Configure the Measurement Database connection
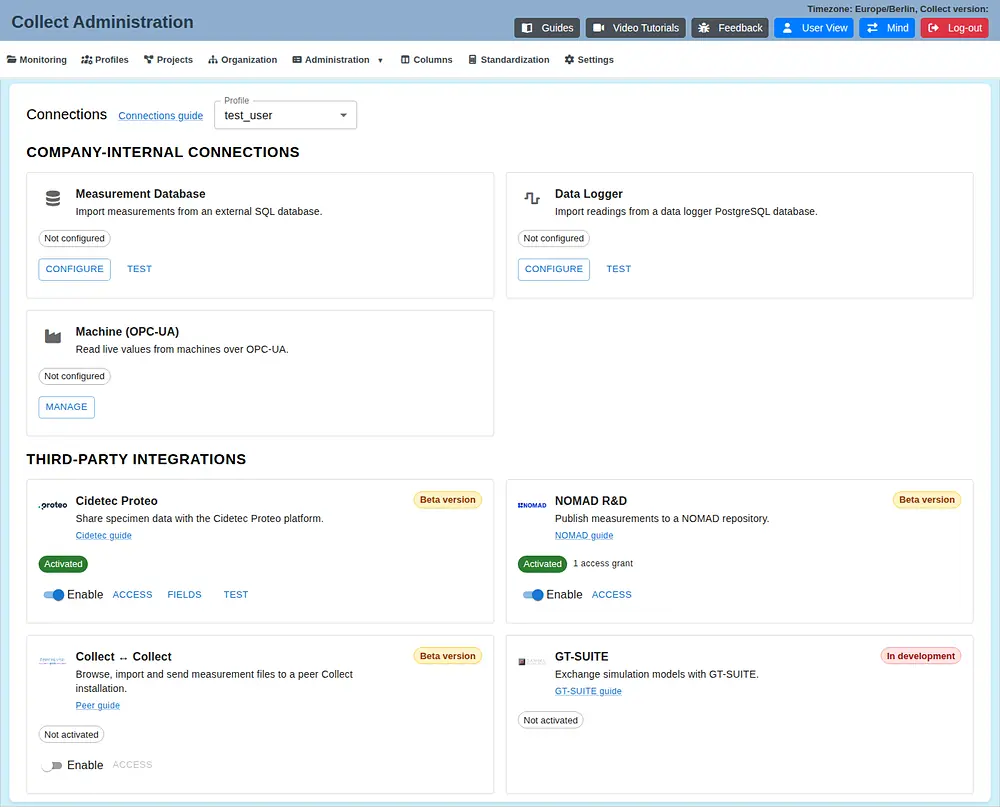This screenshot has height=807, width=1000. click(x=75, y=269)
